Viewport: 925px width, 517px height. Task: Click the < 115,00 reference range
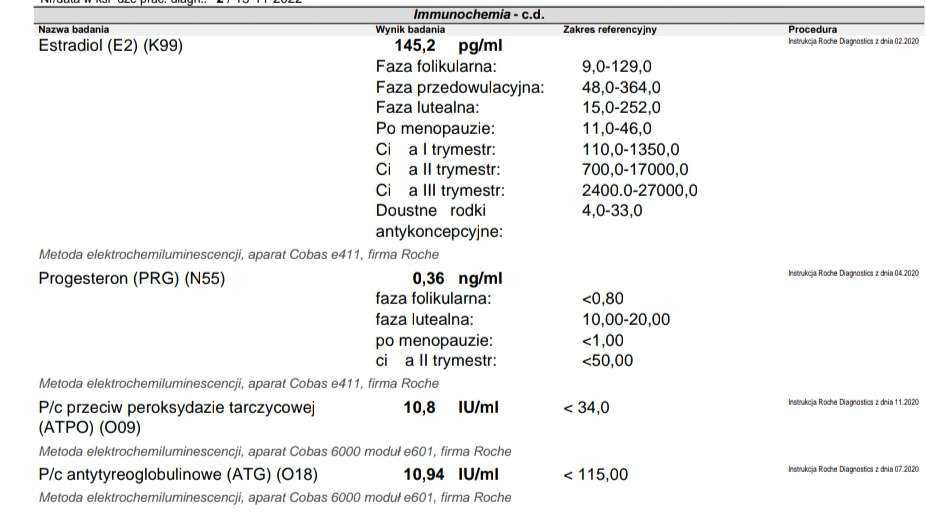click(596, 474)
